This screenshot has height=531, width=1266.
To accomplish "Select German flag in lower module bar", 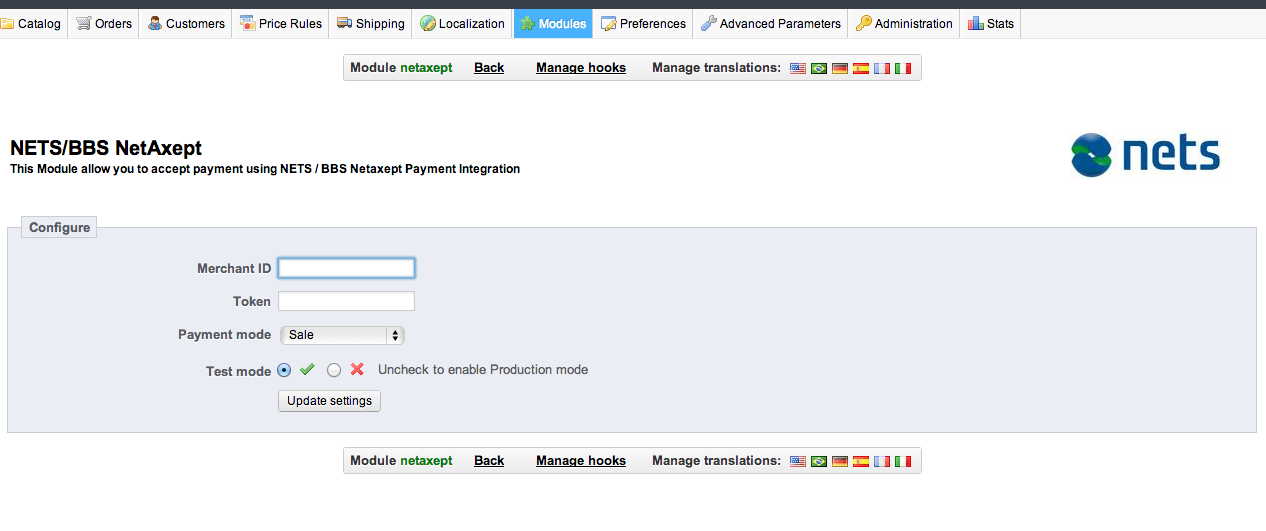I will (x=840, y=461).
